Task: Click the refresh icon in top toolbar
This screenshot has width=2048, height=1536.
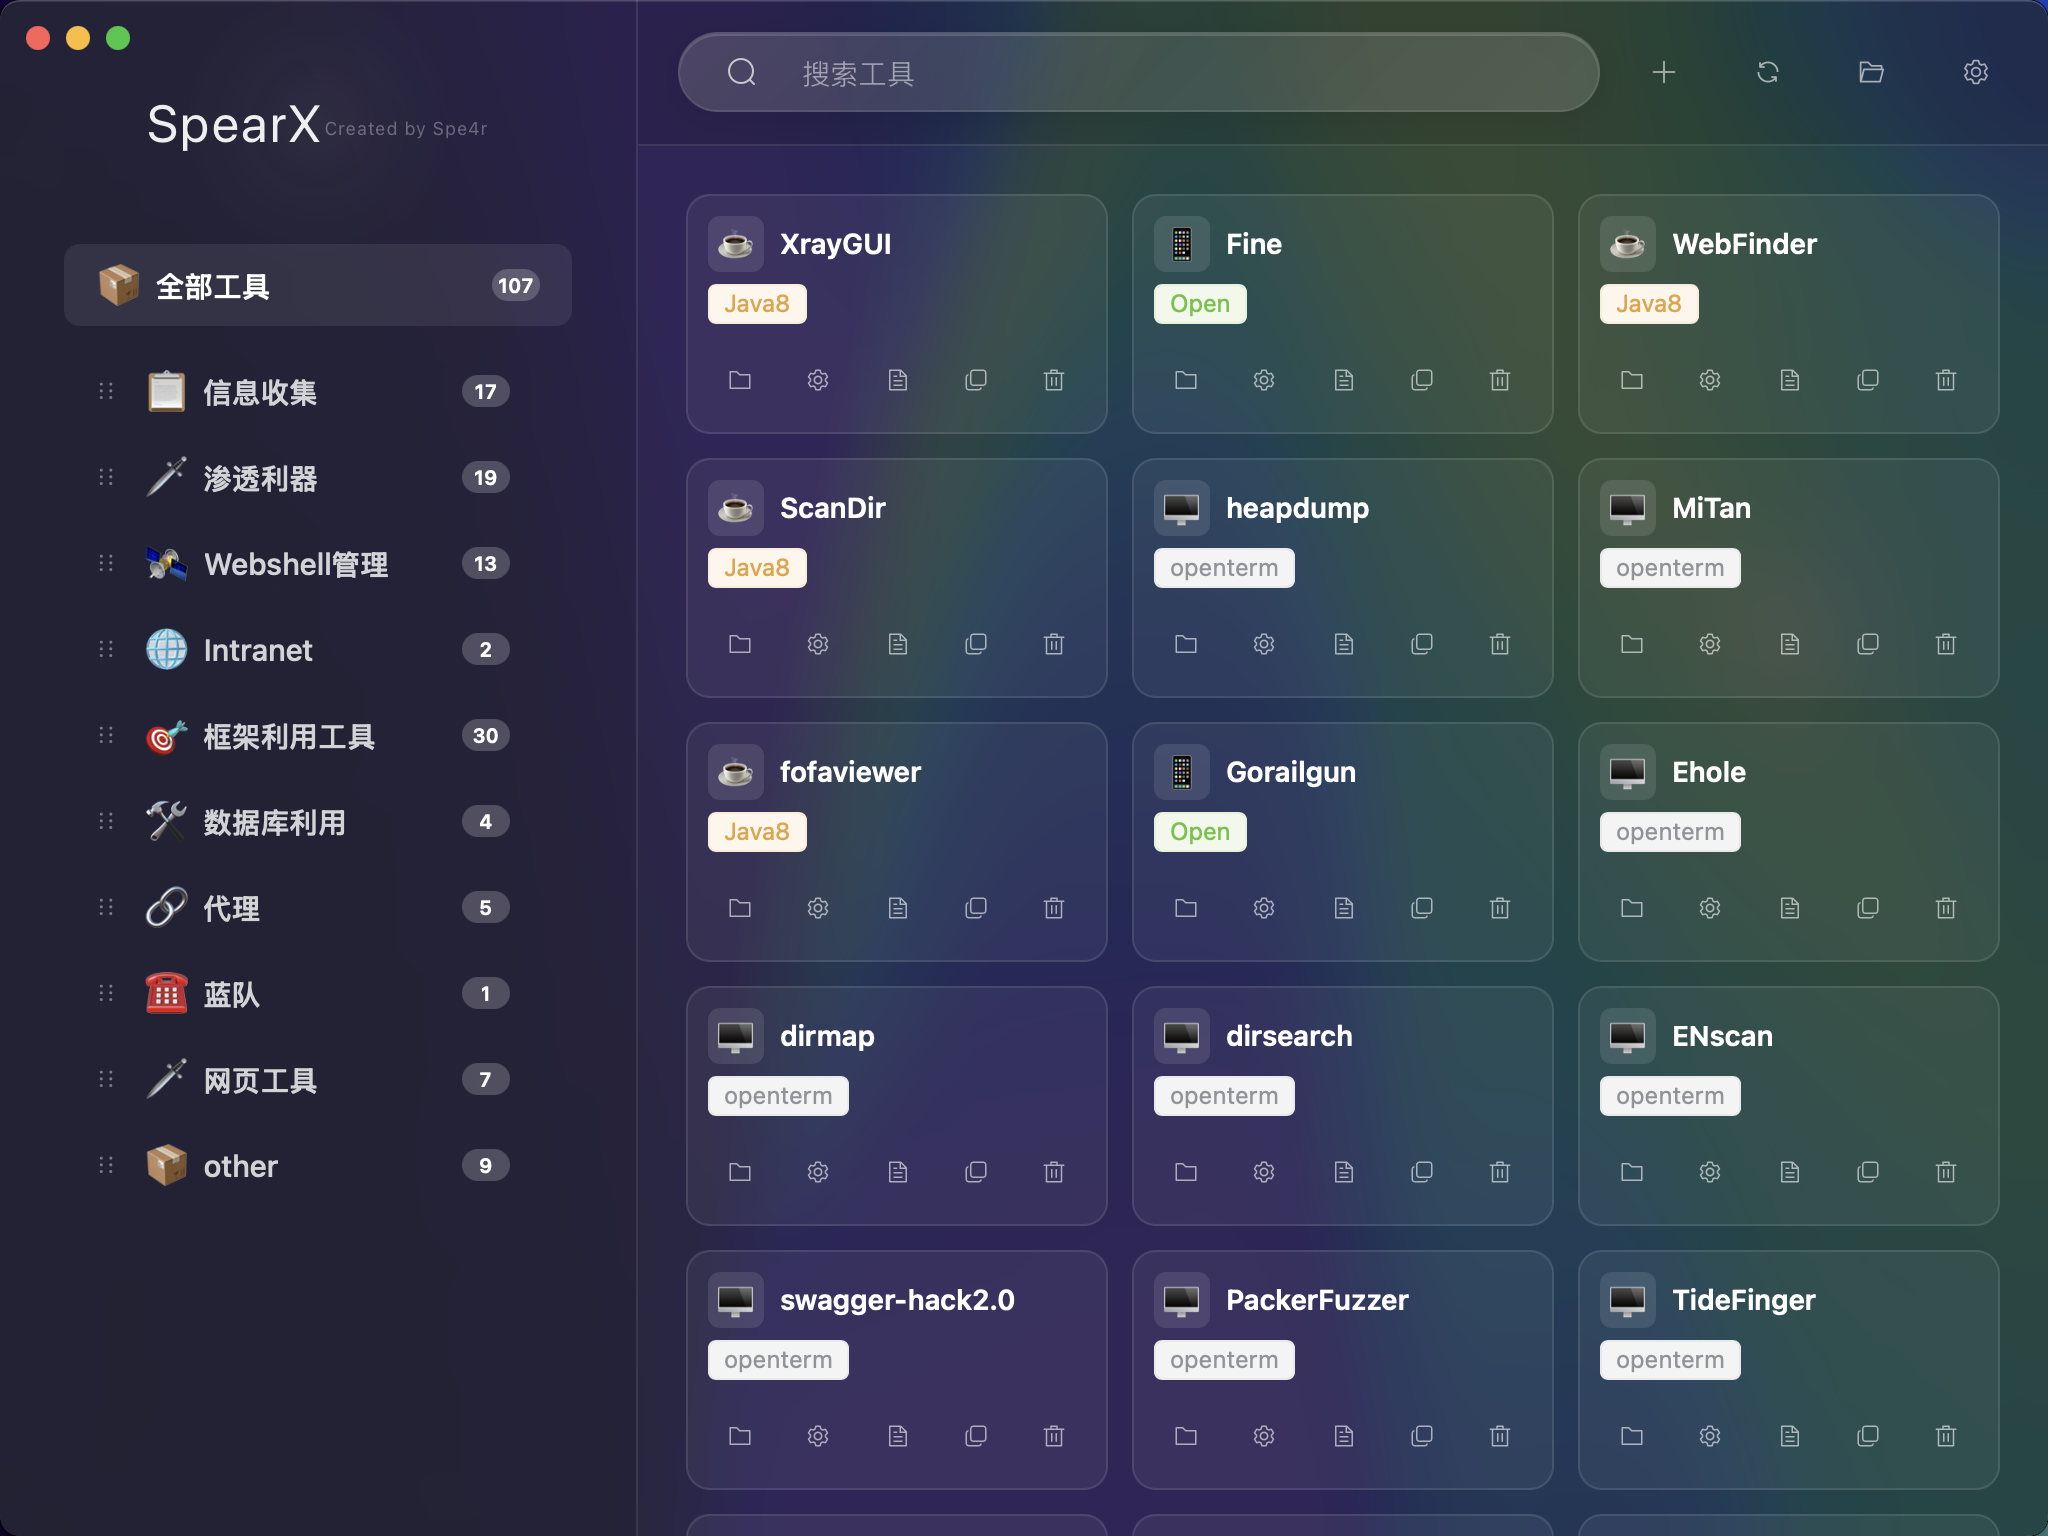Action: click(x=1767, y=72)
